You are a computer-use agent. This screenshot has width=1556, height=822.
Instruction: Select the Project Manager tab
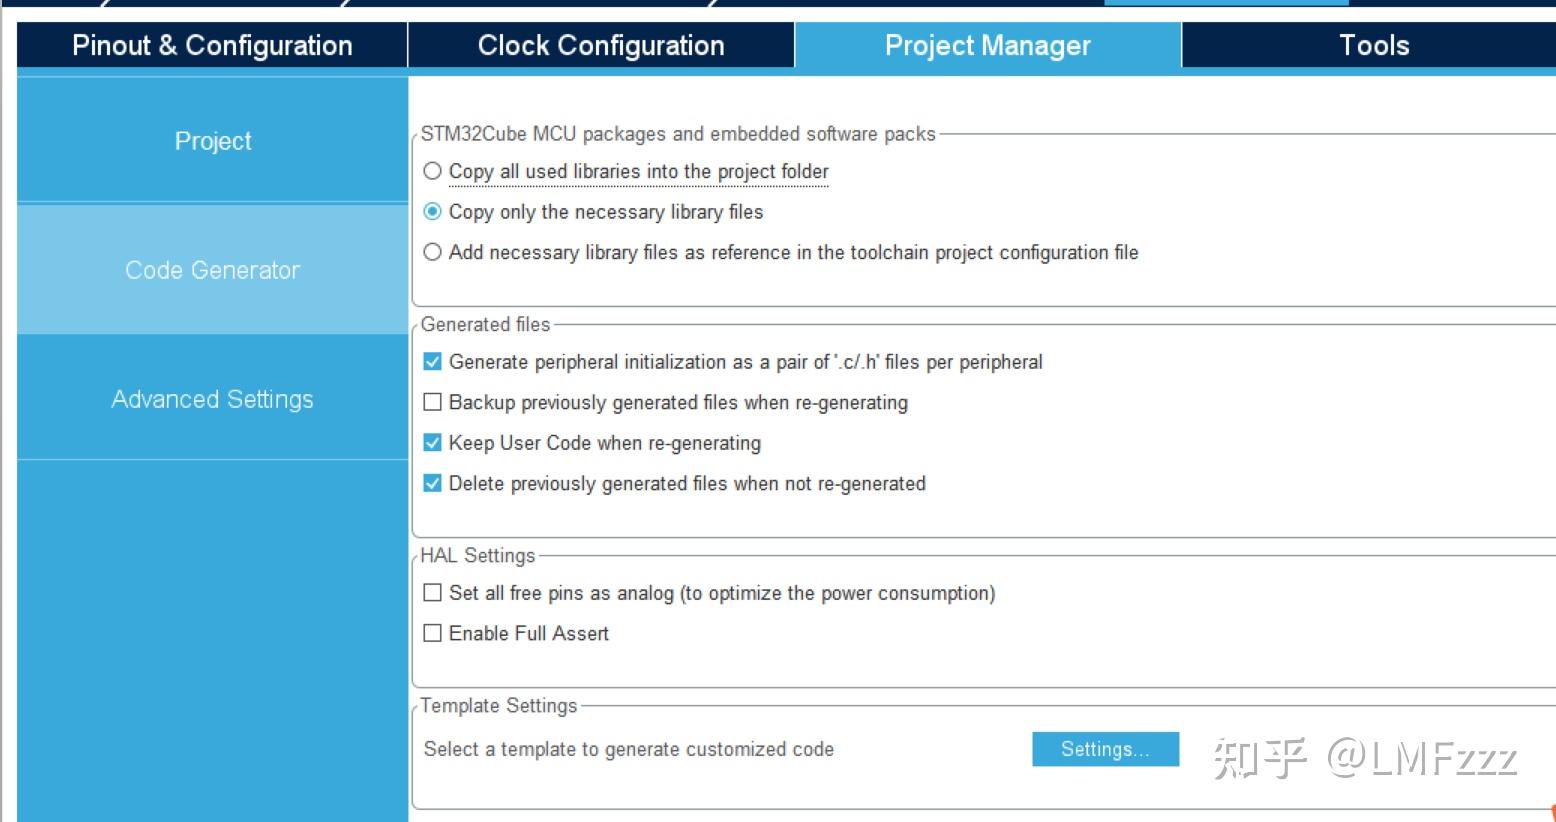click(988, 45)
